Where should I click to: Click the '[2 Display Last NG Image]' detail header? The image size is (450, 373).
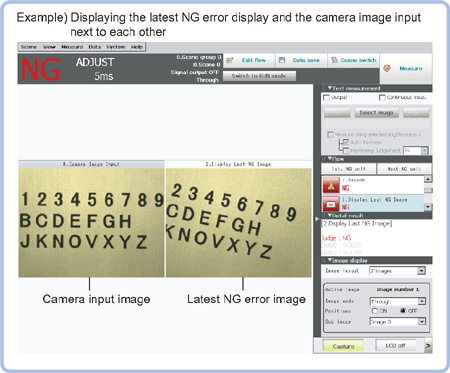click(357, 224)
